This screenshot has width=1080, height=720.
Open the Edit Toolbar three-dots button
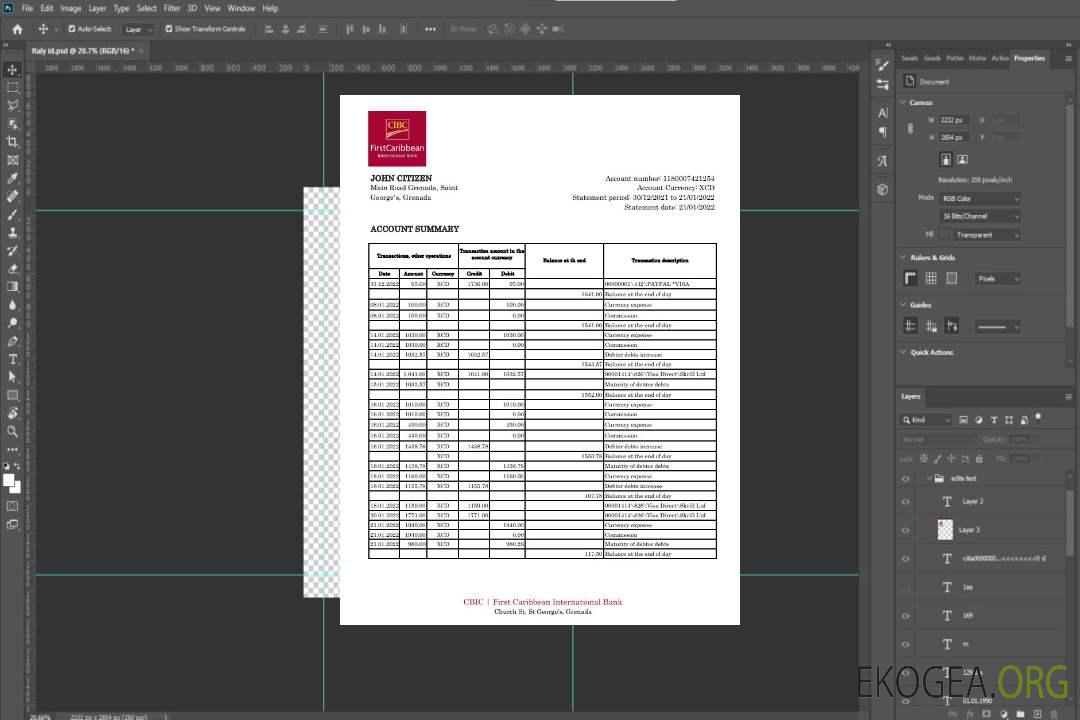pos(12,449)
